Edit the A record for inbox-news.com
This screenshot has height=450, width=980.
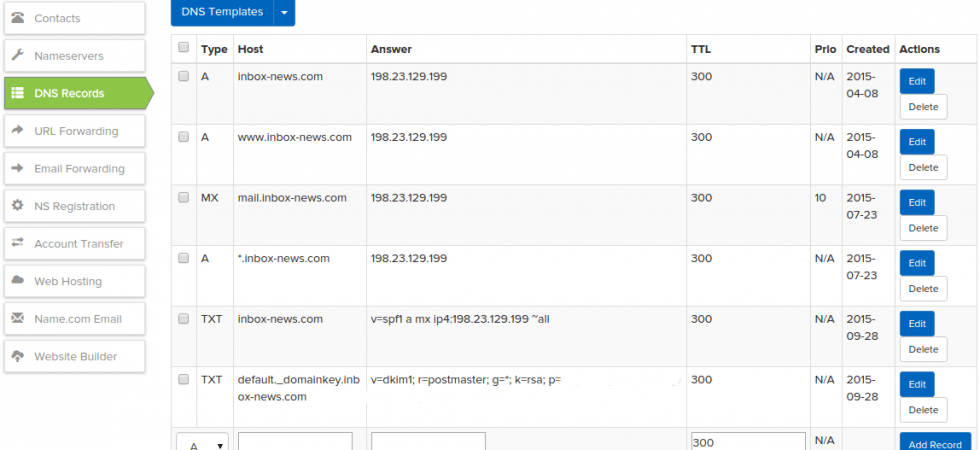[917, 81]
